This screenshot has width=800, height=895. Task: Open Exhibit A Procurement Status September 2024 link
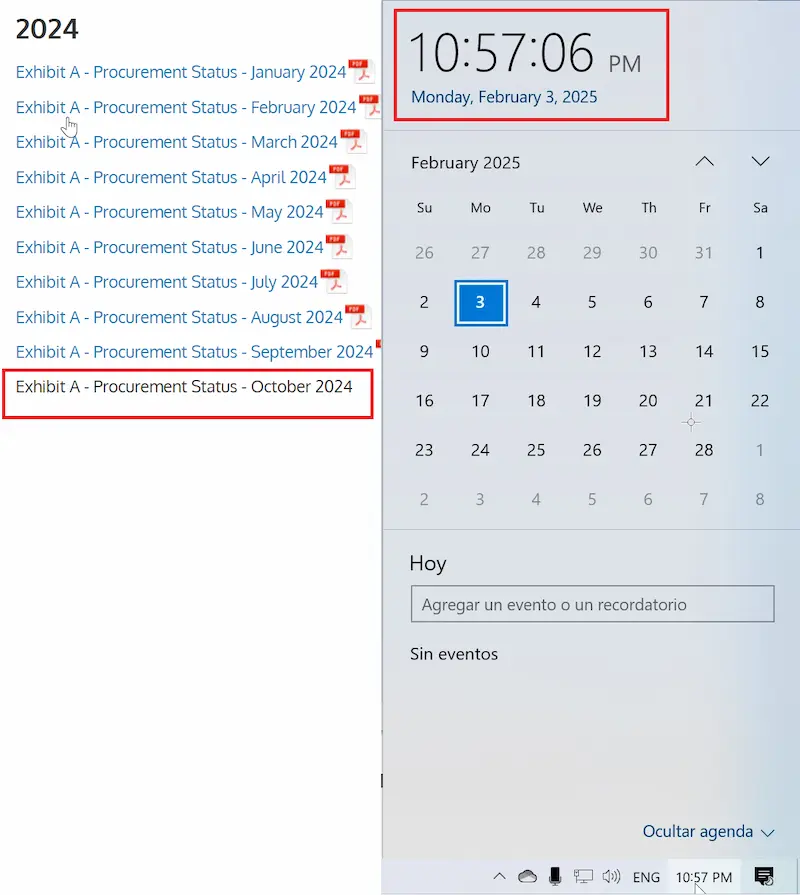coord(195,352)
